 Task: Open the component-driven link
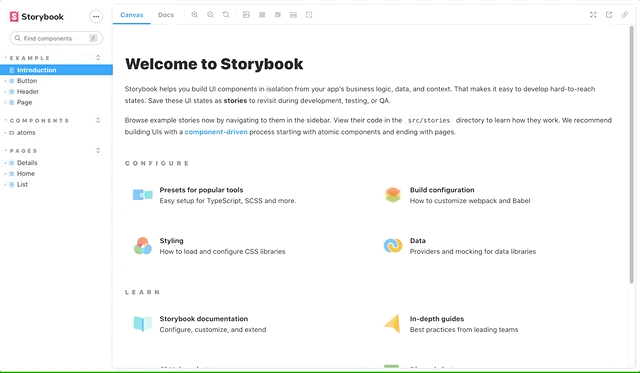click(x=216, y=132)
